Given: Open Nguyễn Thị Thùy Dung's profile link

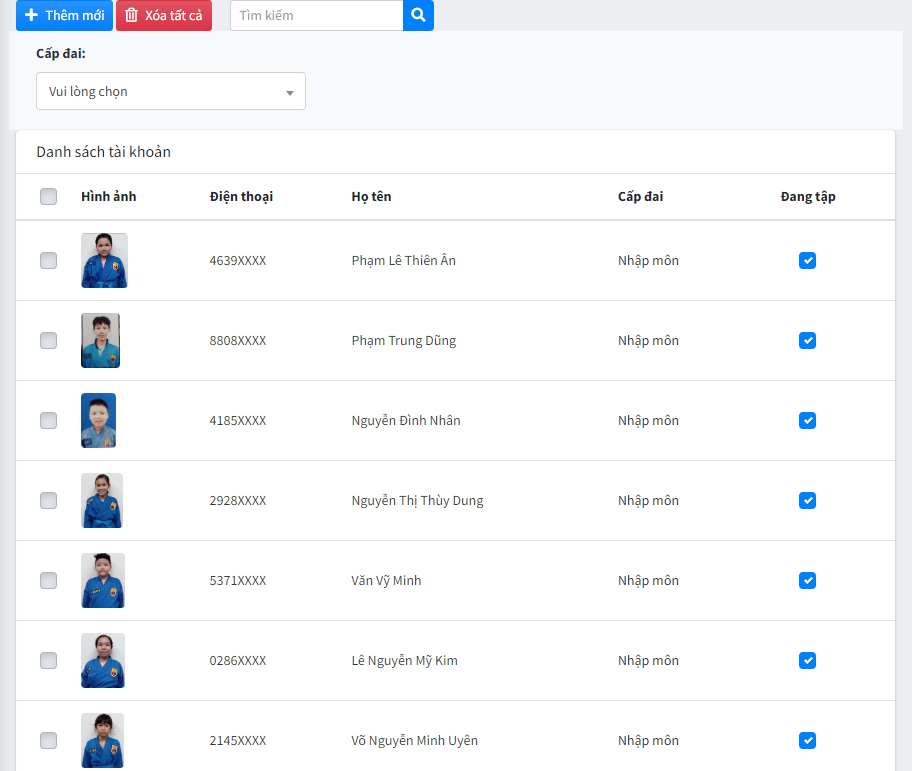Looking at the screenshot, I should [417, 500].
